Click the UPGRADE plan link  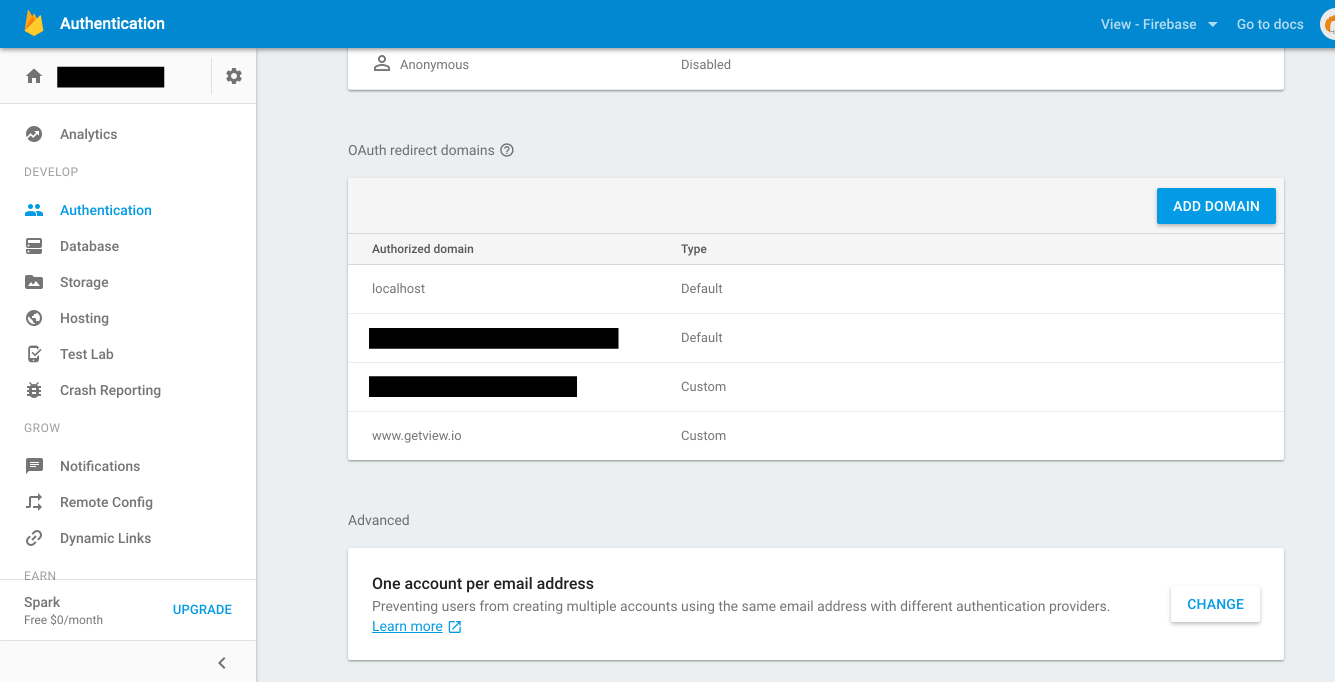tap(202, 609)
